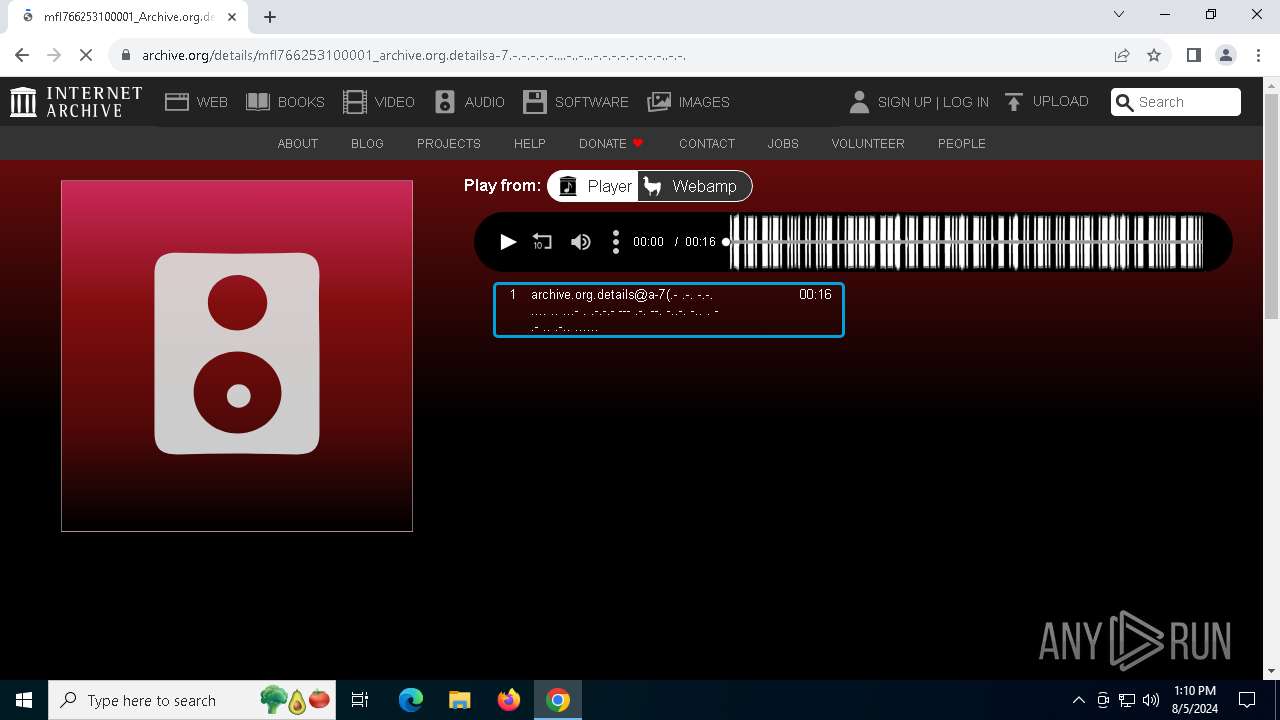
Task: Open the About page
Action: [x=298, y=143]
